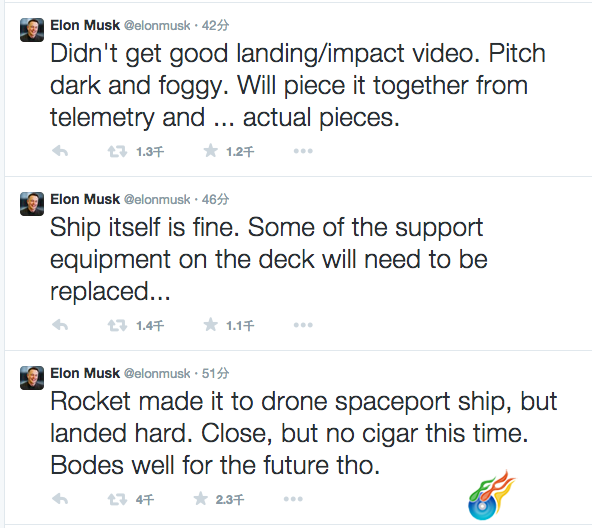
Task: Open more options on the 46分 tweet
Action: tap(303, 325)
